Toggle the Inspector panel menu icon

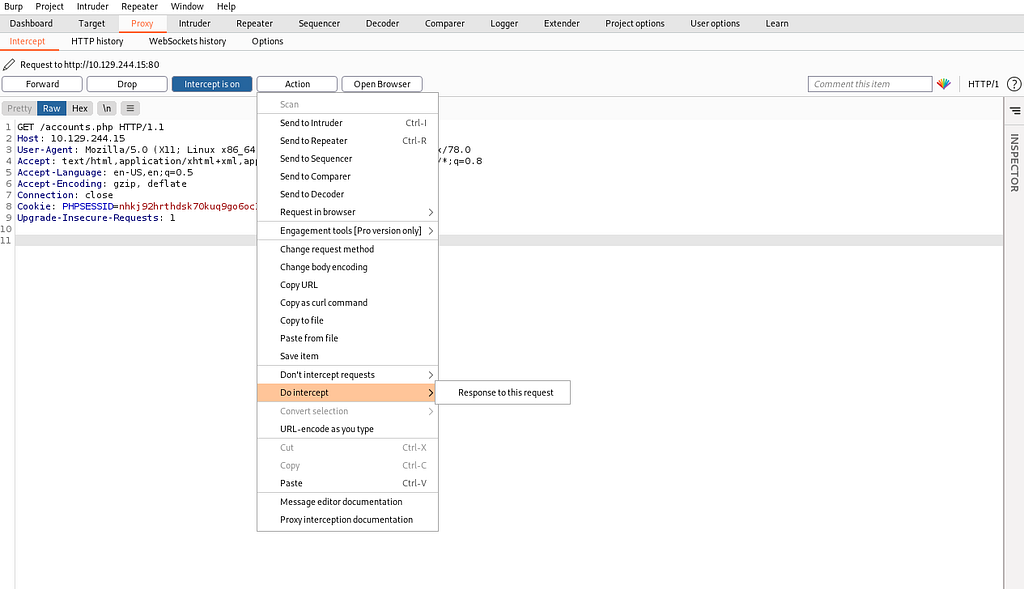click(x=1015, y=110)
